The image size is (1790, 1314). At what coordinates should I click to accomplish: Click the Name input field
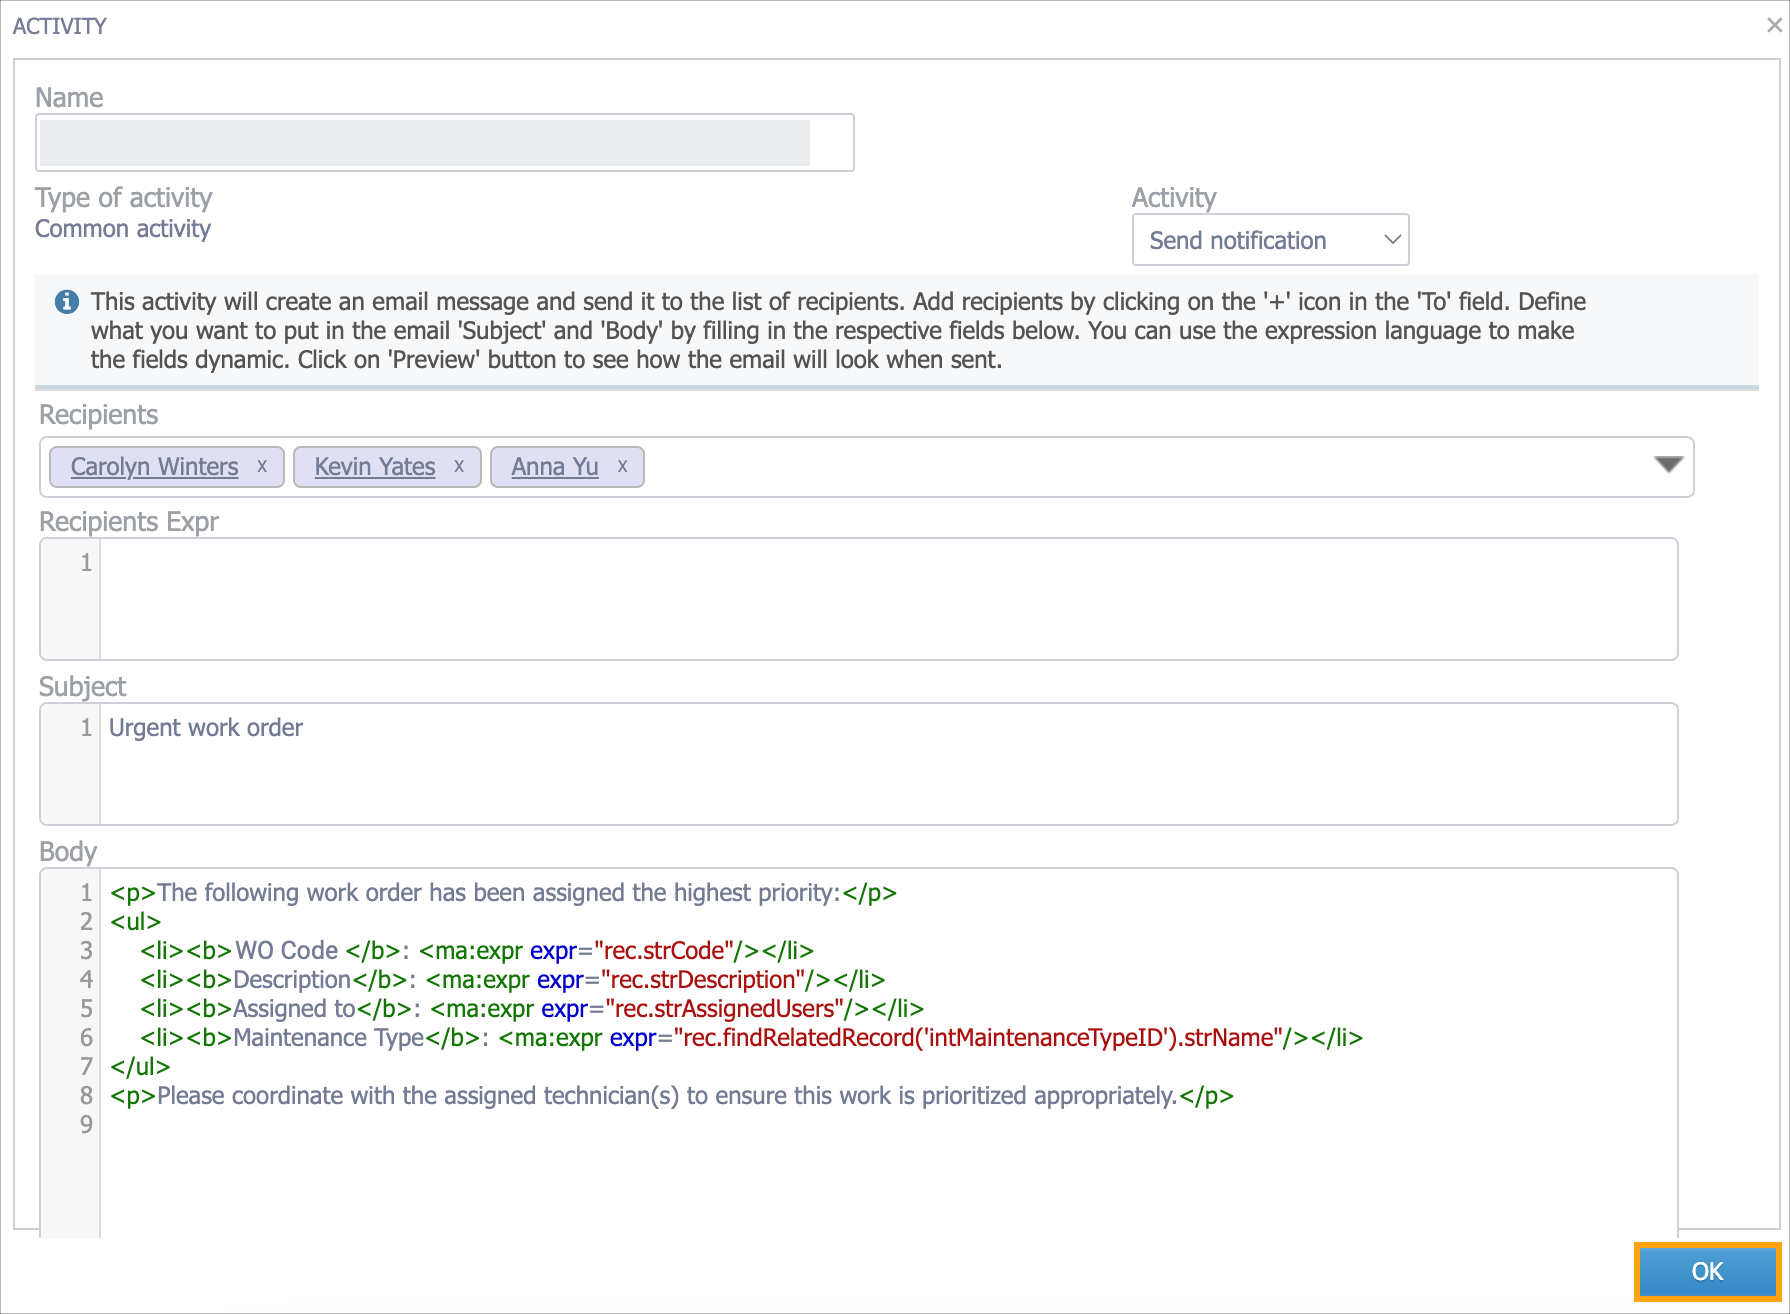point(445,143)
